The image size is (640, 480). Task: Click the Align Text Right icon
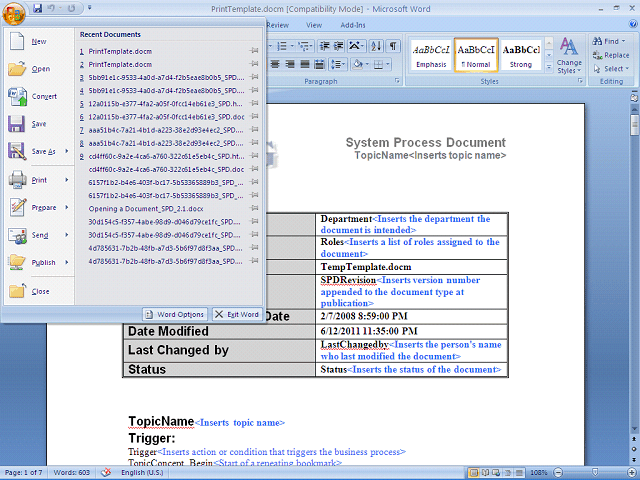click(x=290, y=64)
